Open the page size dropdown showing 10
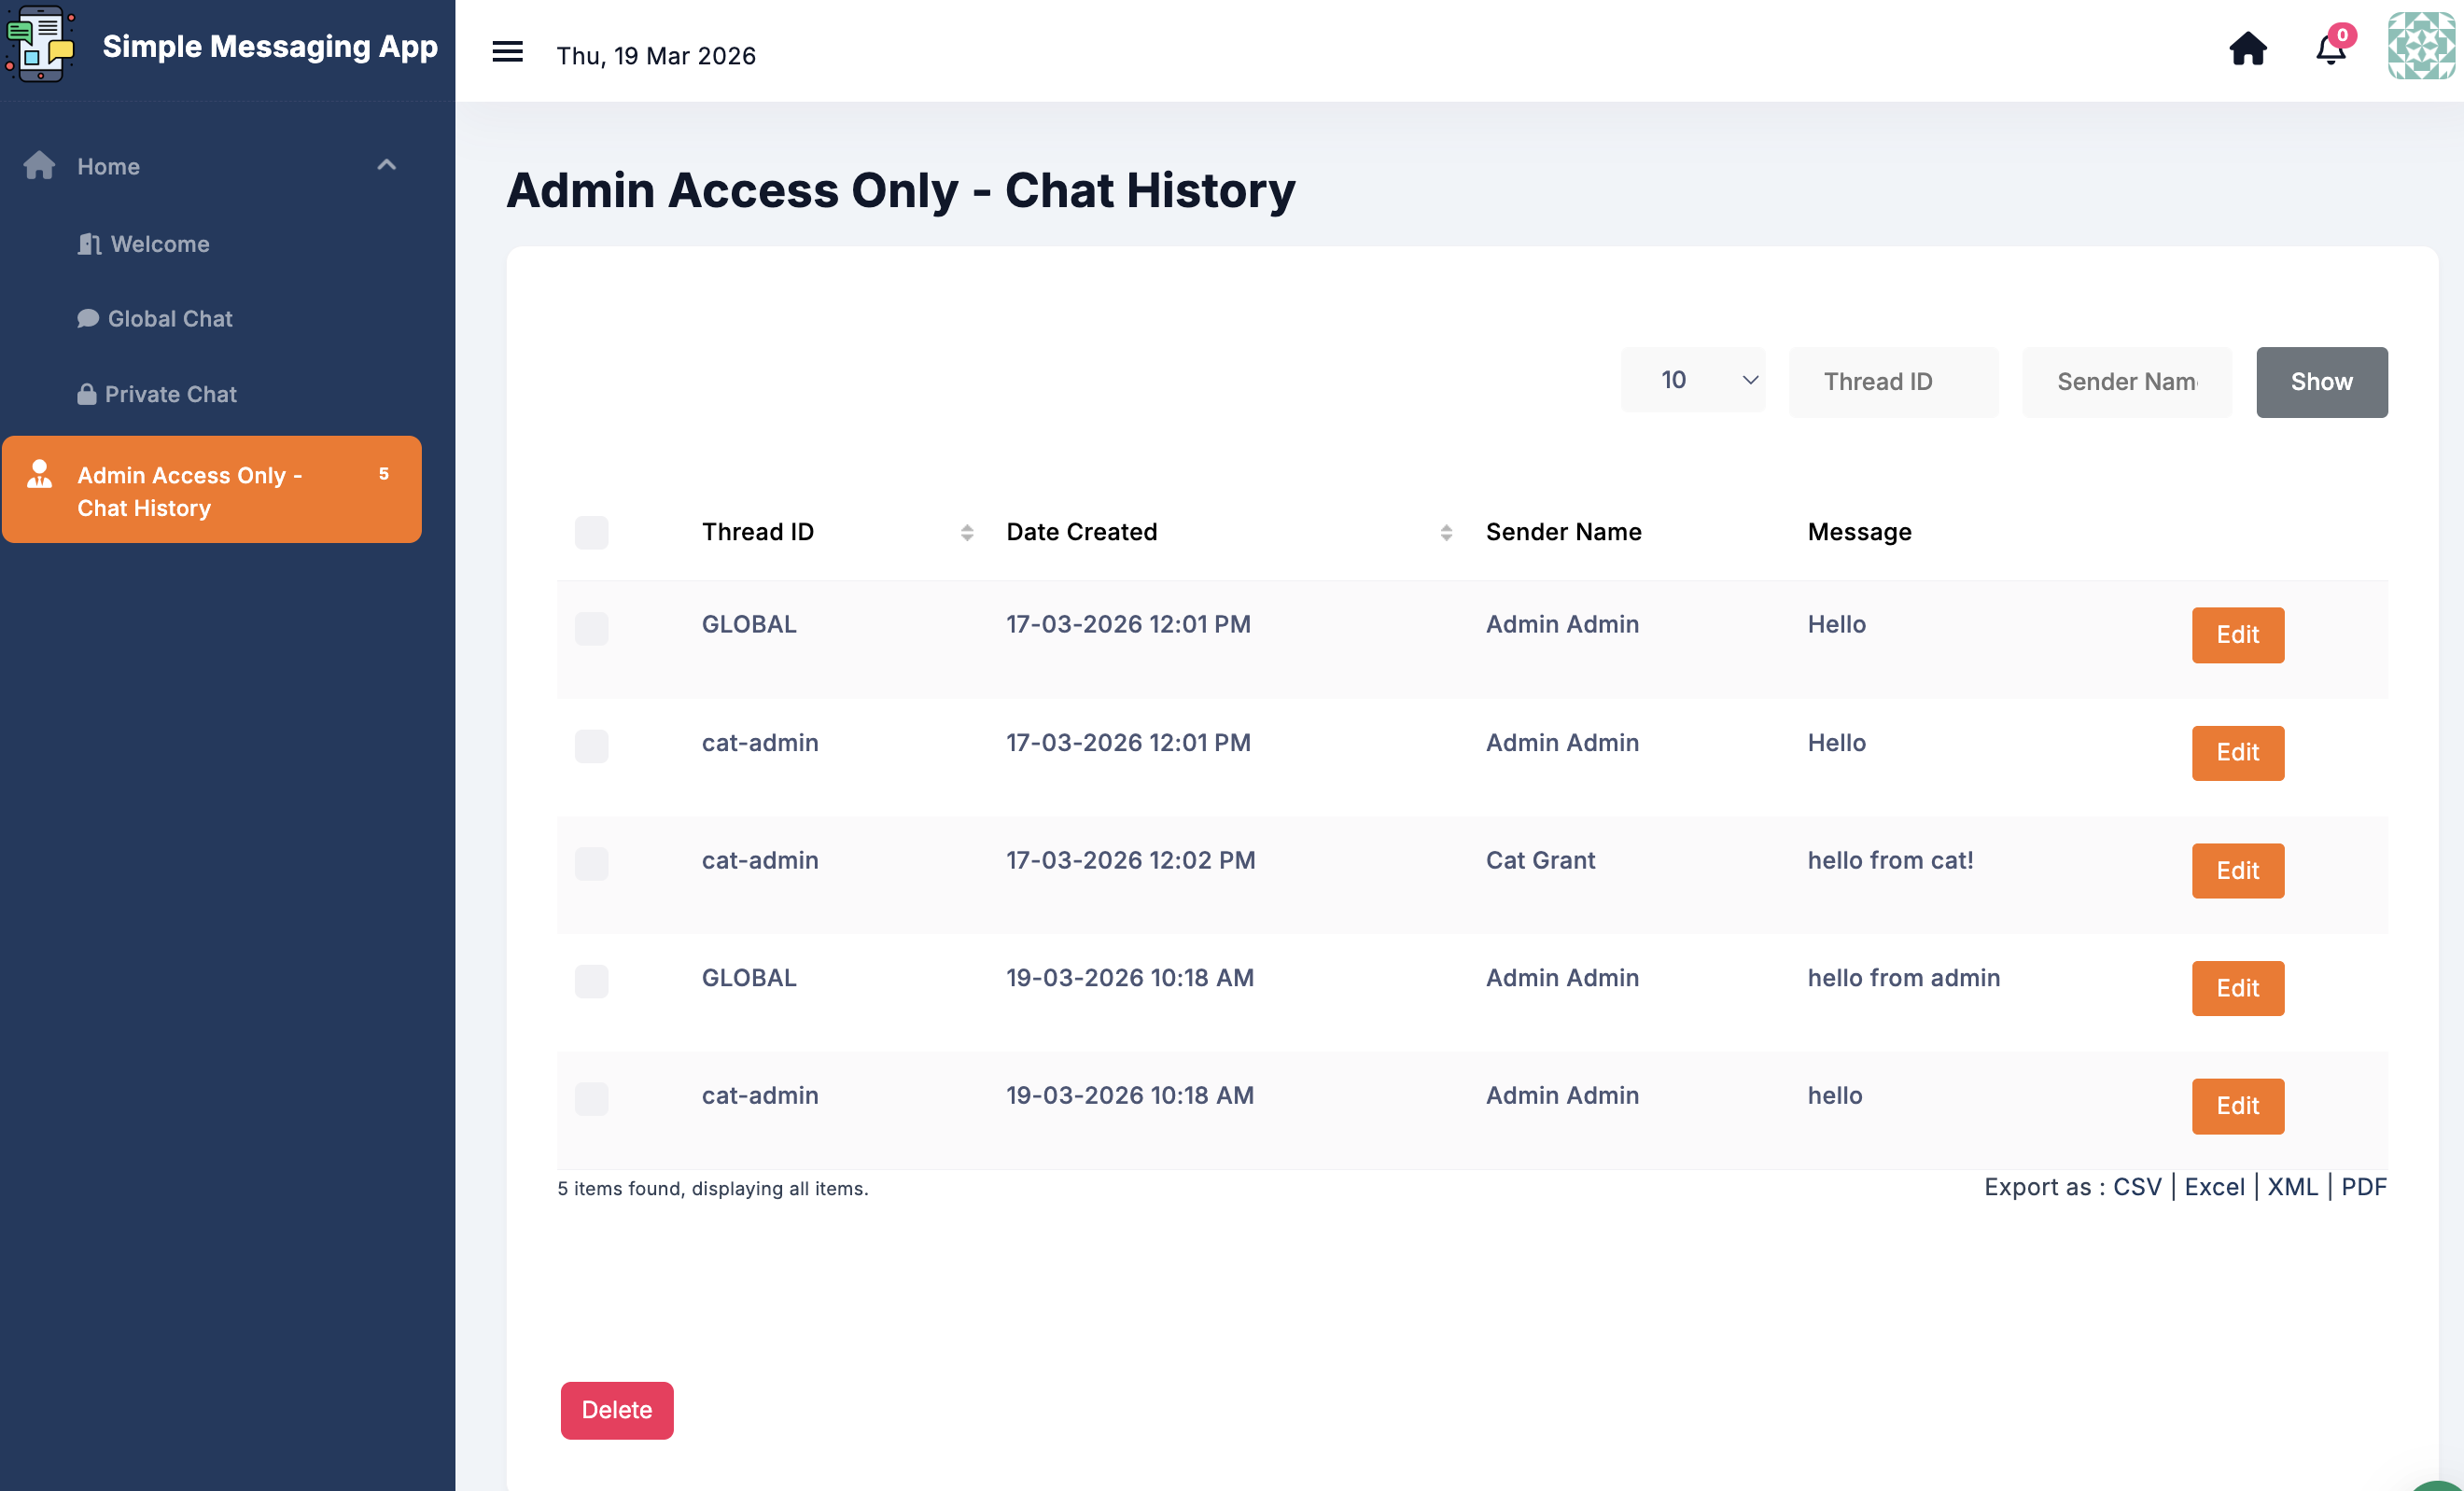Viewport: 2464px width, 1491px height. pos(1692,380)
